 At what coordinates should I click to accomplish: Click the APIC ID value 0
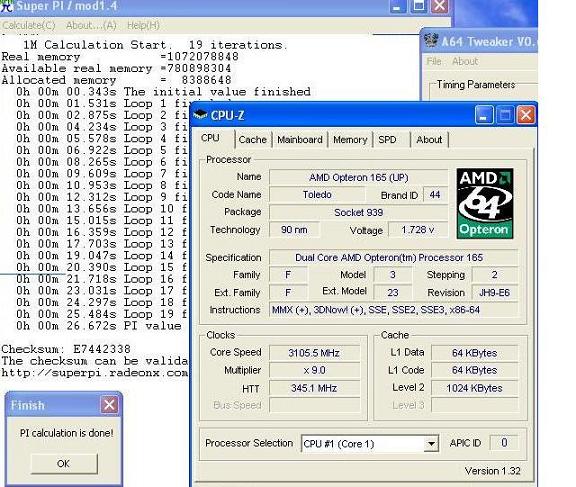[x=504, y=443]
